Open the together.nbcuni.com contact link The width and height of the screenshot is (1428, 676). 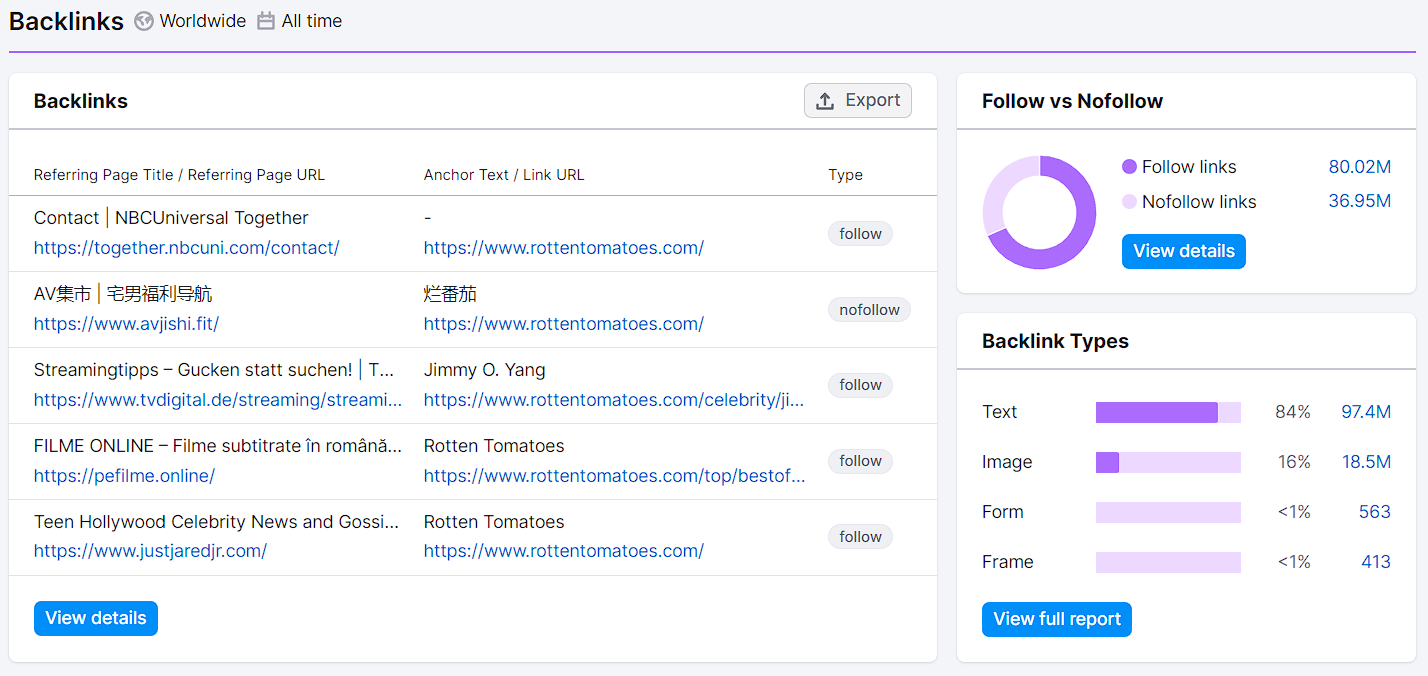click(x=187, y=248)
